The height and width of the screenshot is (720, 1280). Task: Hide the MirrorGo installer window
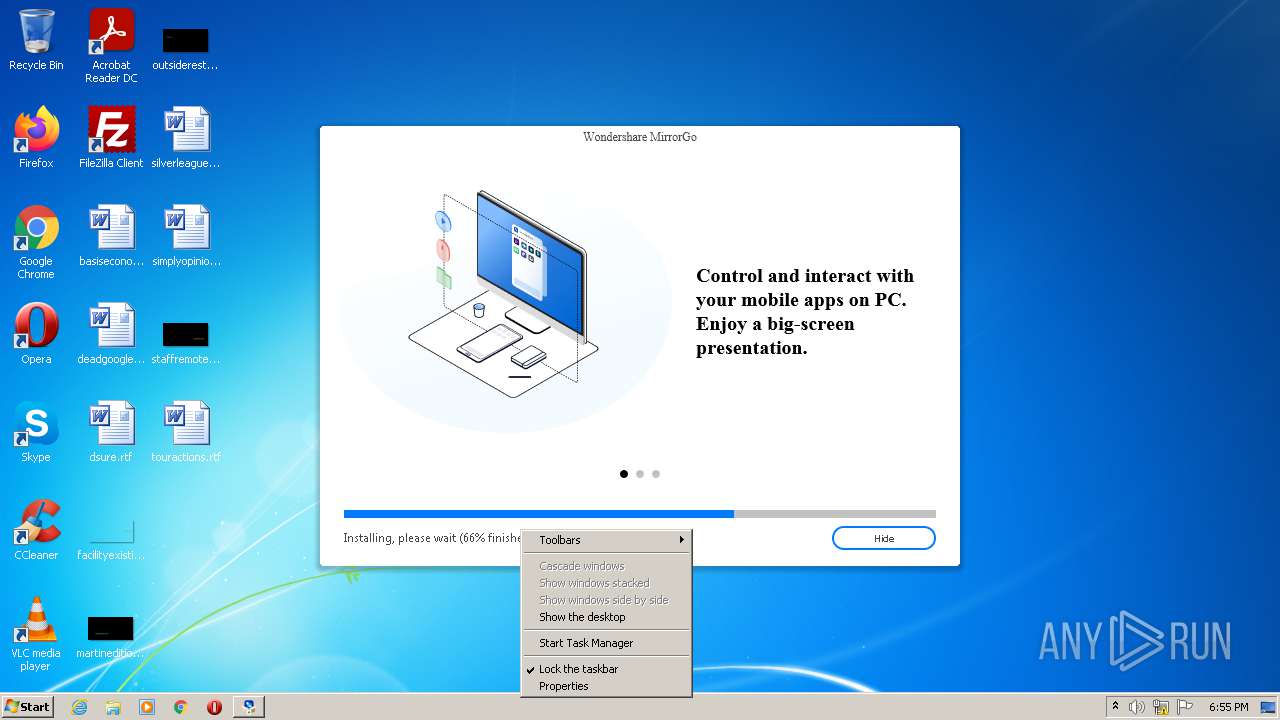[884, 538]
